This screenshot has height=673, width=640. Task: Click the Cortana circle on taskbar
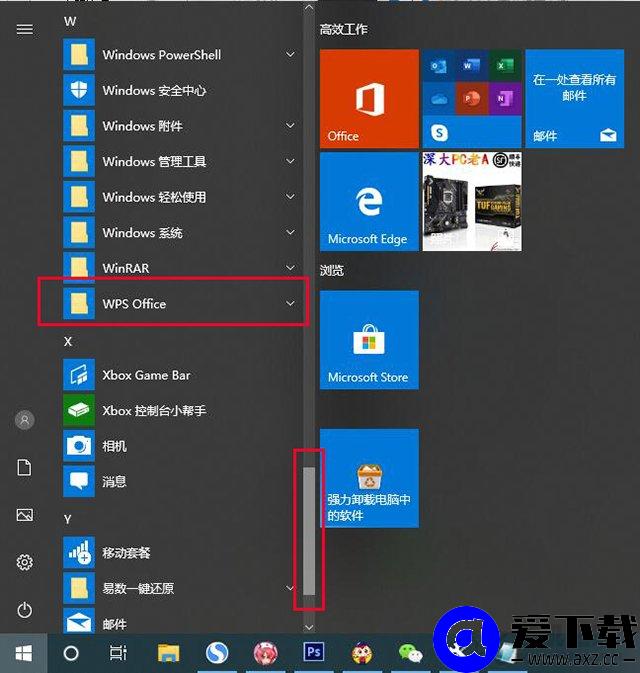(71, 654)
